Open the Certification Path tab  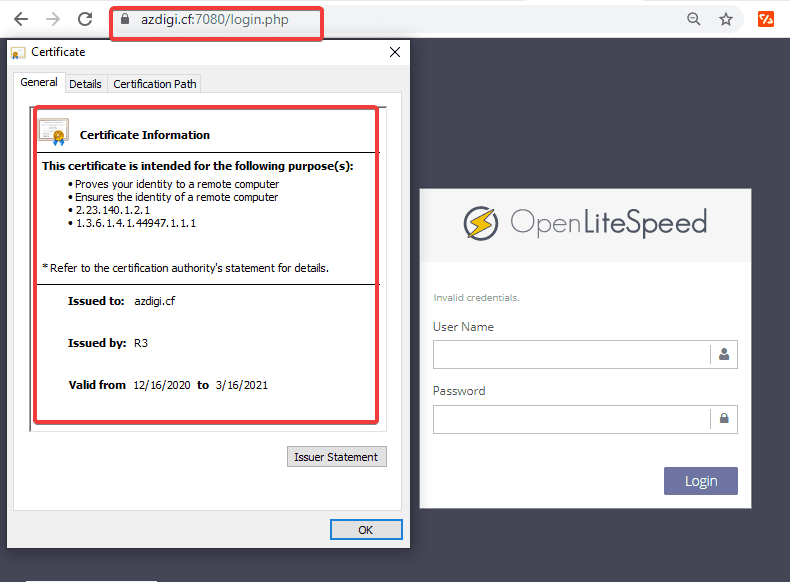(x=155, y=84)
